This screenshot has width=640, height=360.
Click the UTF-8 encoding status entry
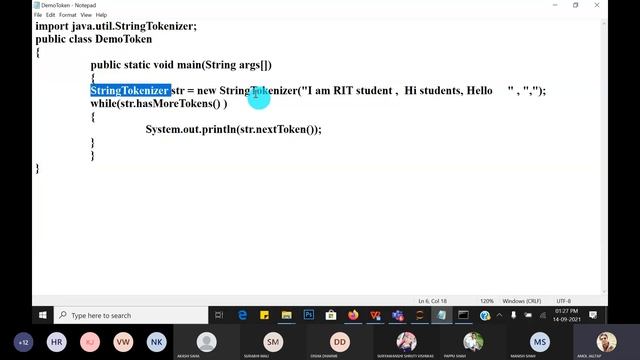pyautogui.click(x=564, y=301)
